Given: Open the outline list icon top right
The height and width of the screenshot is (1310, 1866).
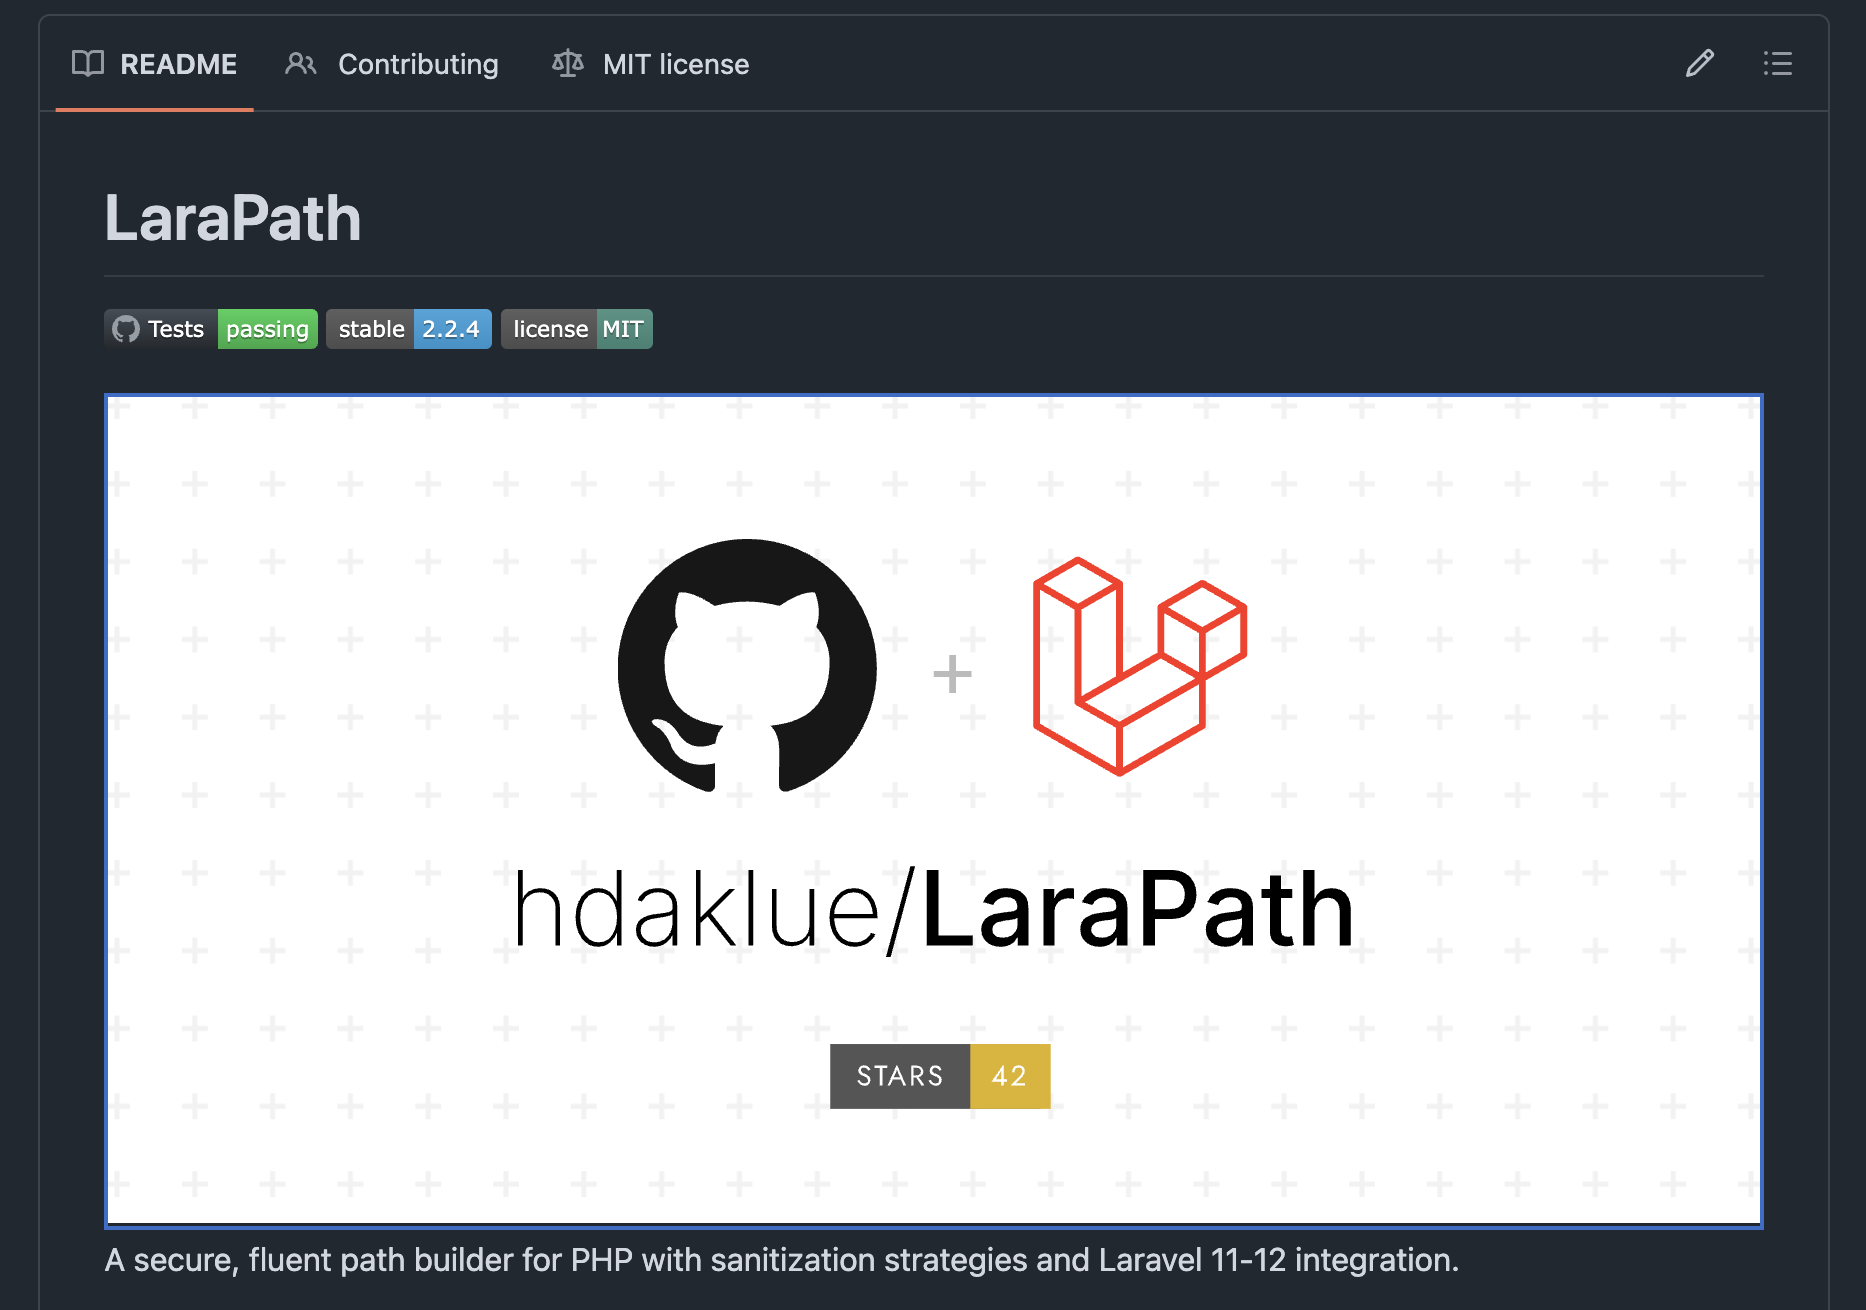Looking at the screenshot, I should point(1778,64).
